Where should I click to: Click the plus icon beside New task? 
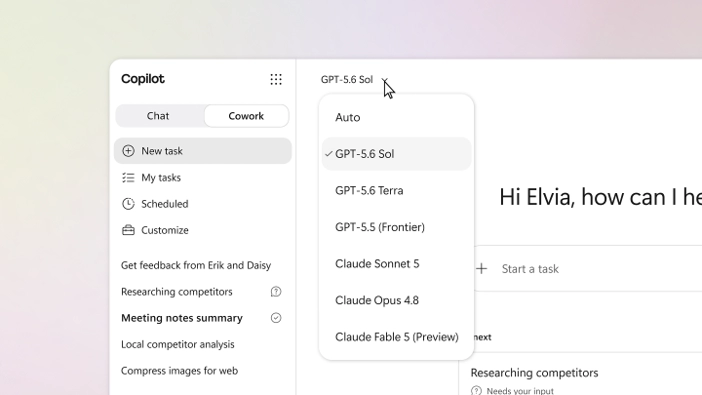128,151
